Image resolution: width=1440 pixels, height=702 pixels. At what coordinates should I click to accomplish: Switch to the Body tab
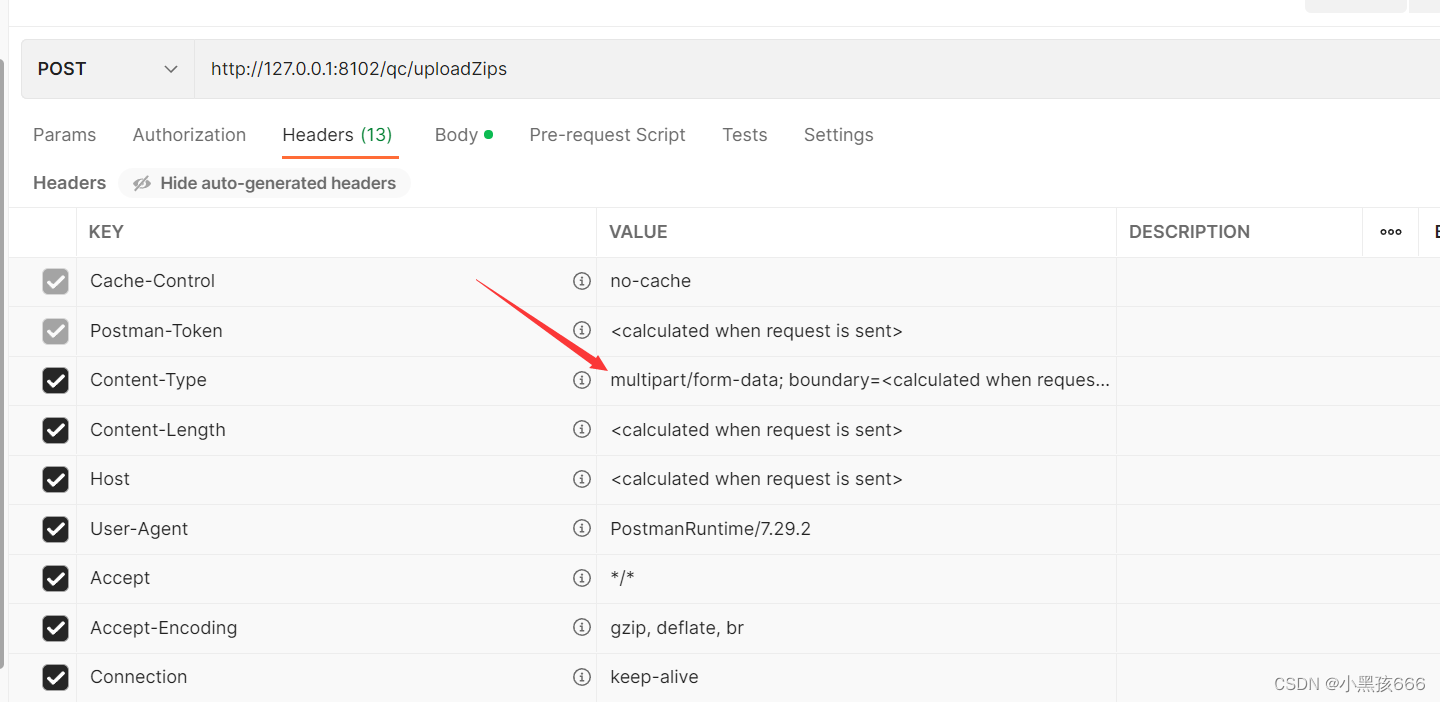coord(456,134)
